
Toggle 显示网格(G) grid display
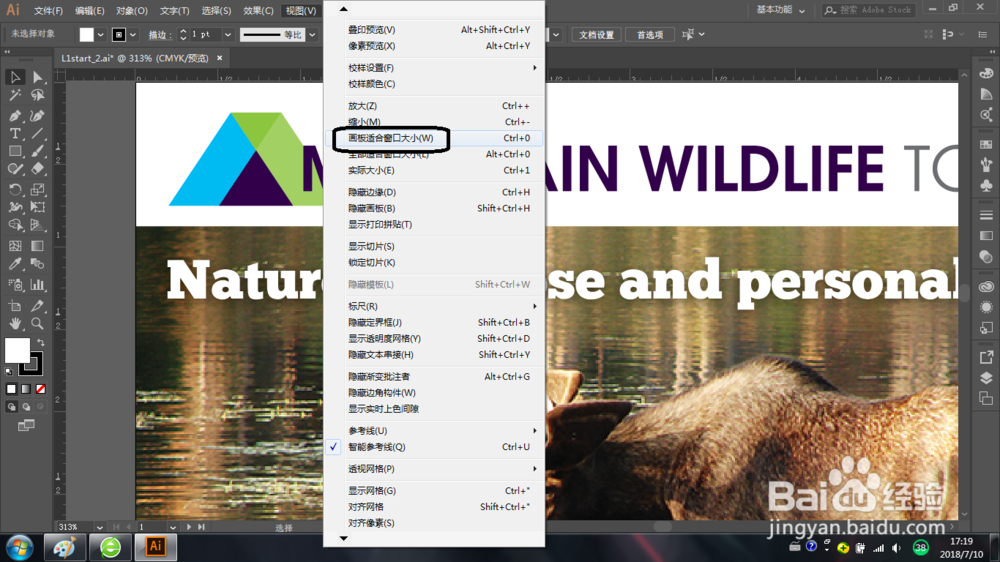pyautogui.click(x=434, y=491)
